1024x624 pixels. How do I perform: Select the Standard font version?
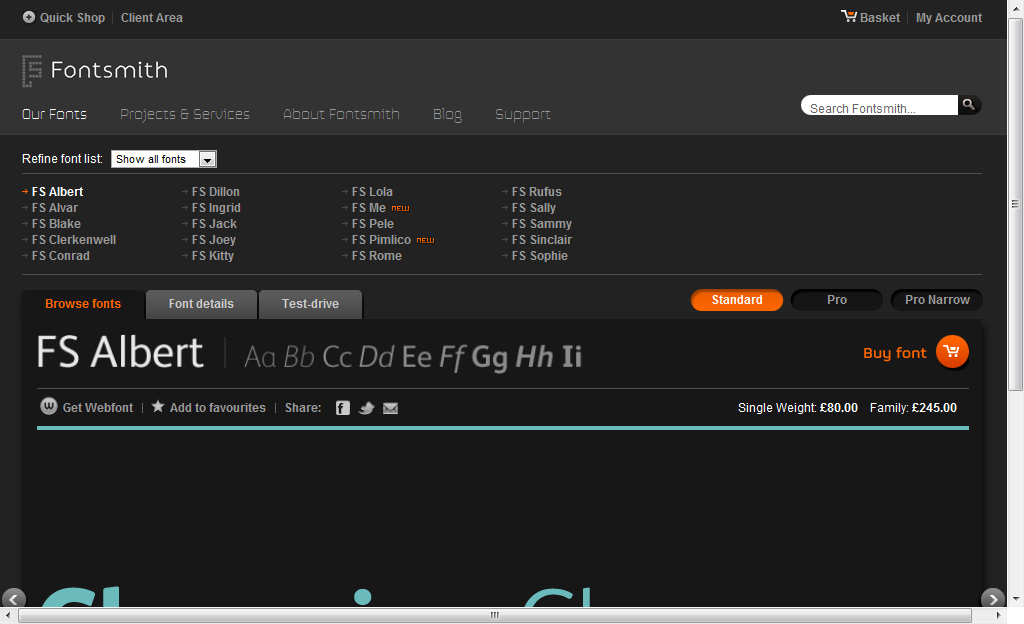coord(737,300)
